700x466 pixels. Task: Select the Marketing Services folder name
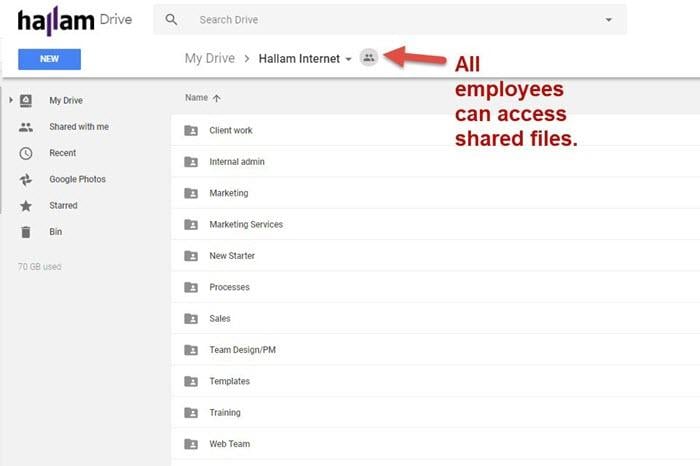[x=246, y=225]
